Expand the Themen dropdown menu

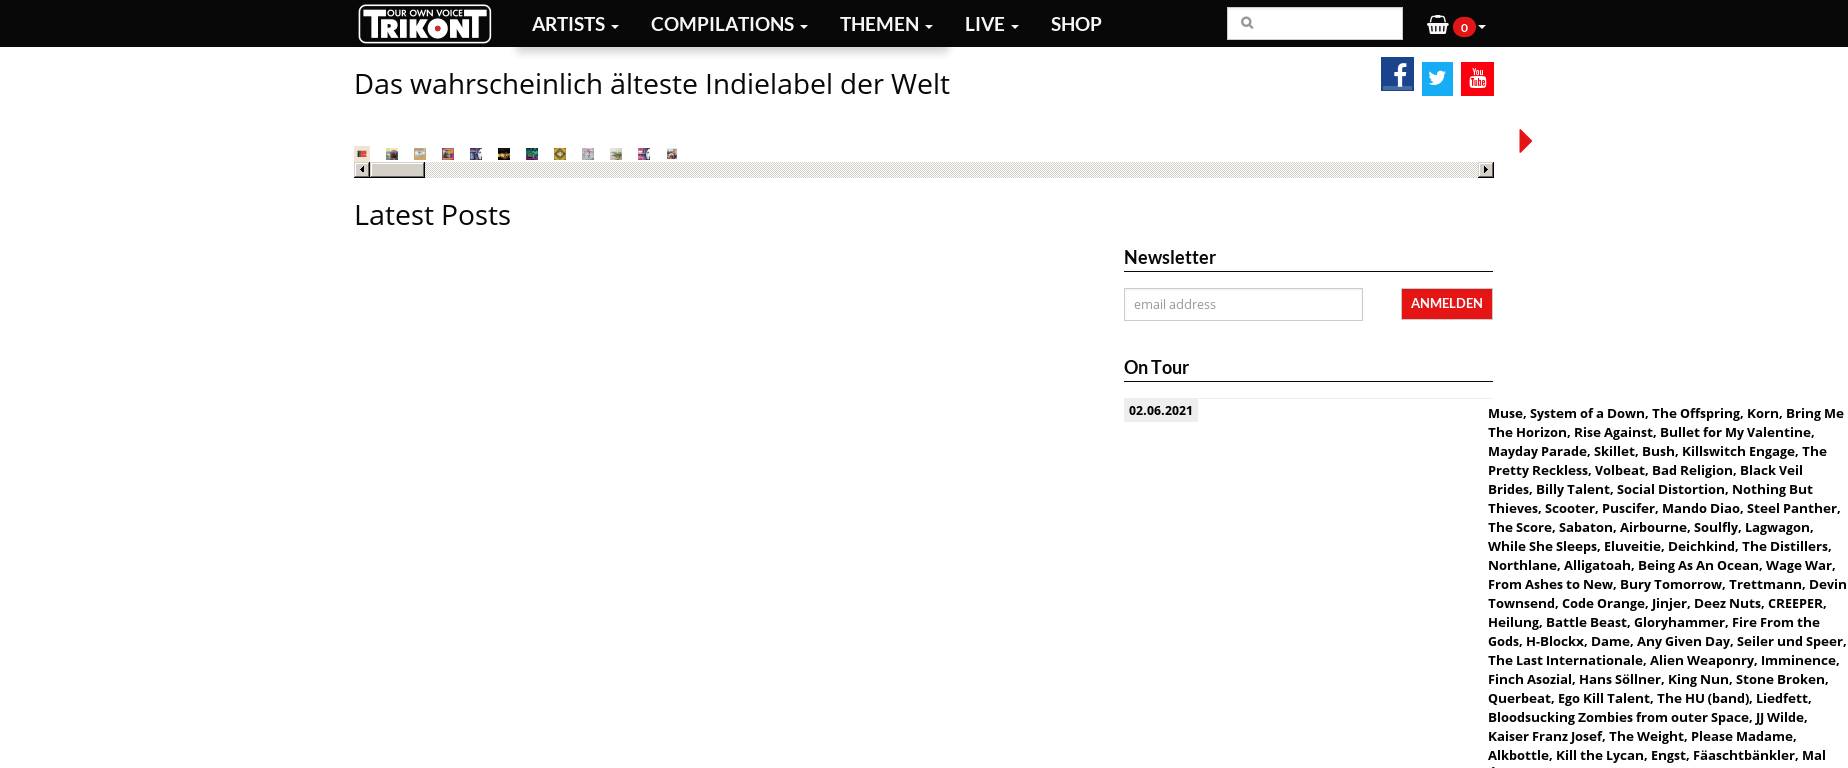(885, 24)
